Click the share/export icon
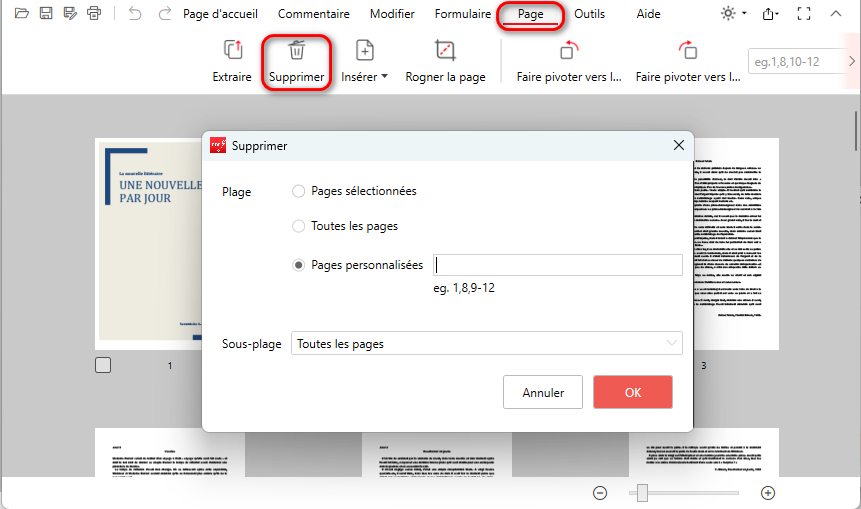This screenshot has width=861, height=509. point(770,14)
